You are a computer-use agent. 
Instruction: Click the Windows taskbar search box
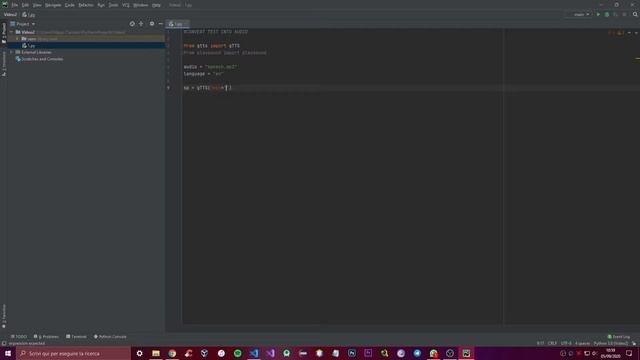[73, 353]
